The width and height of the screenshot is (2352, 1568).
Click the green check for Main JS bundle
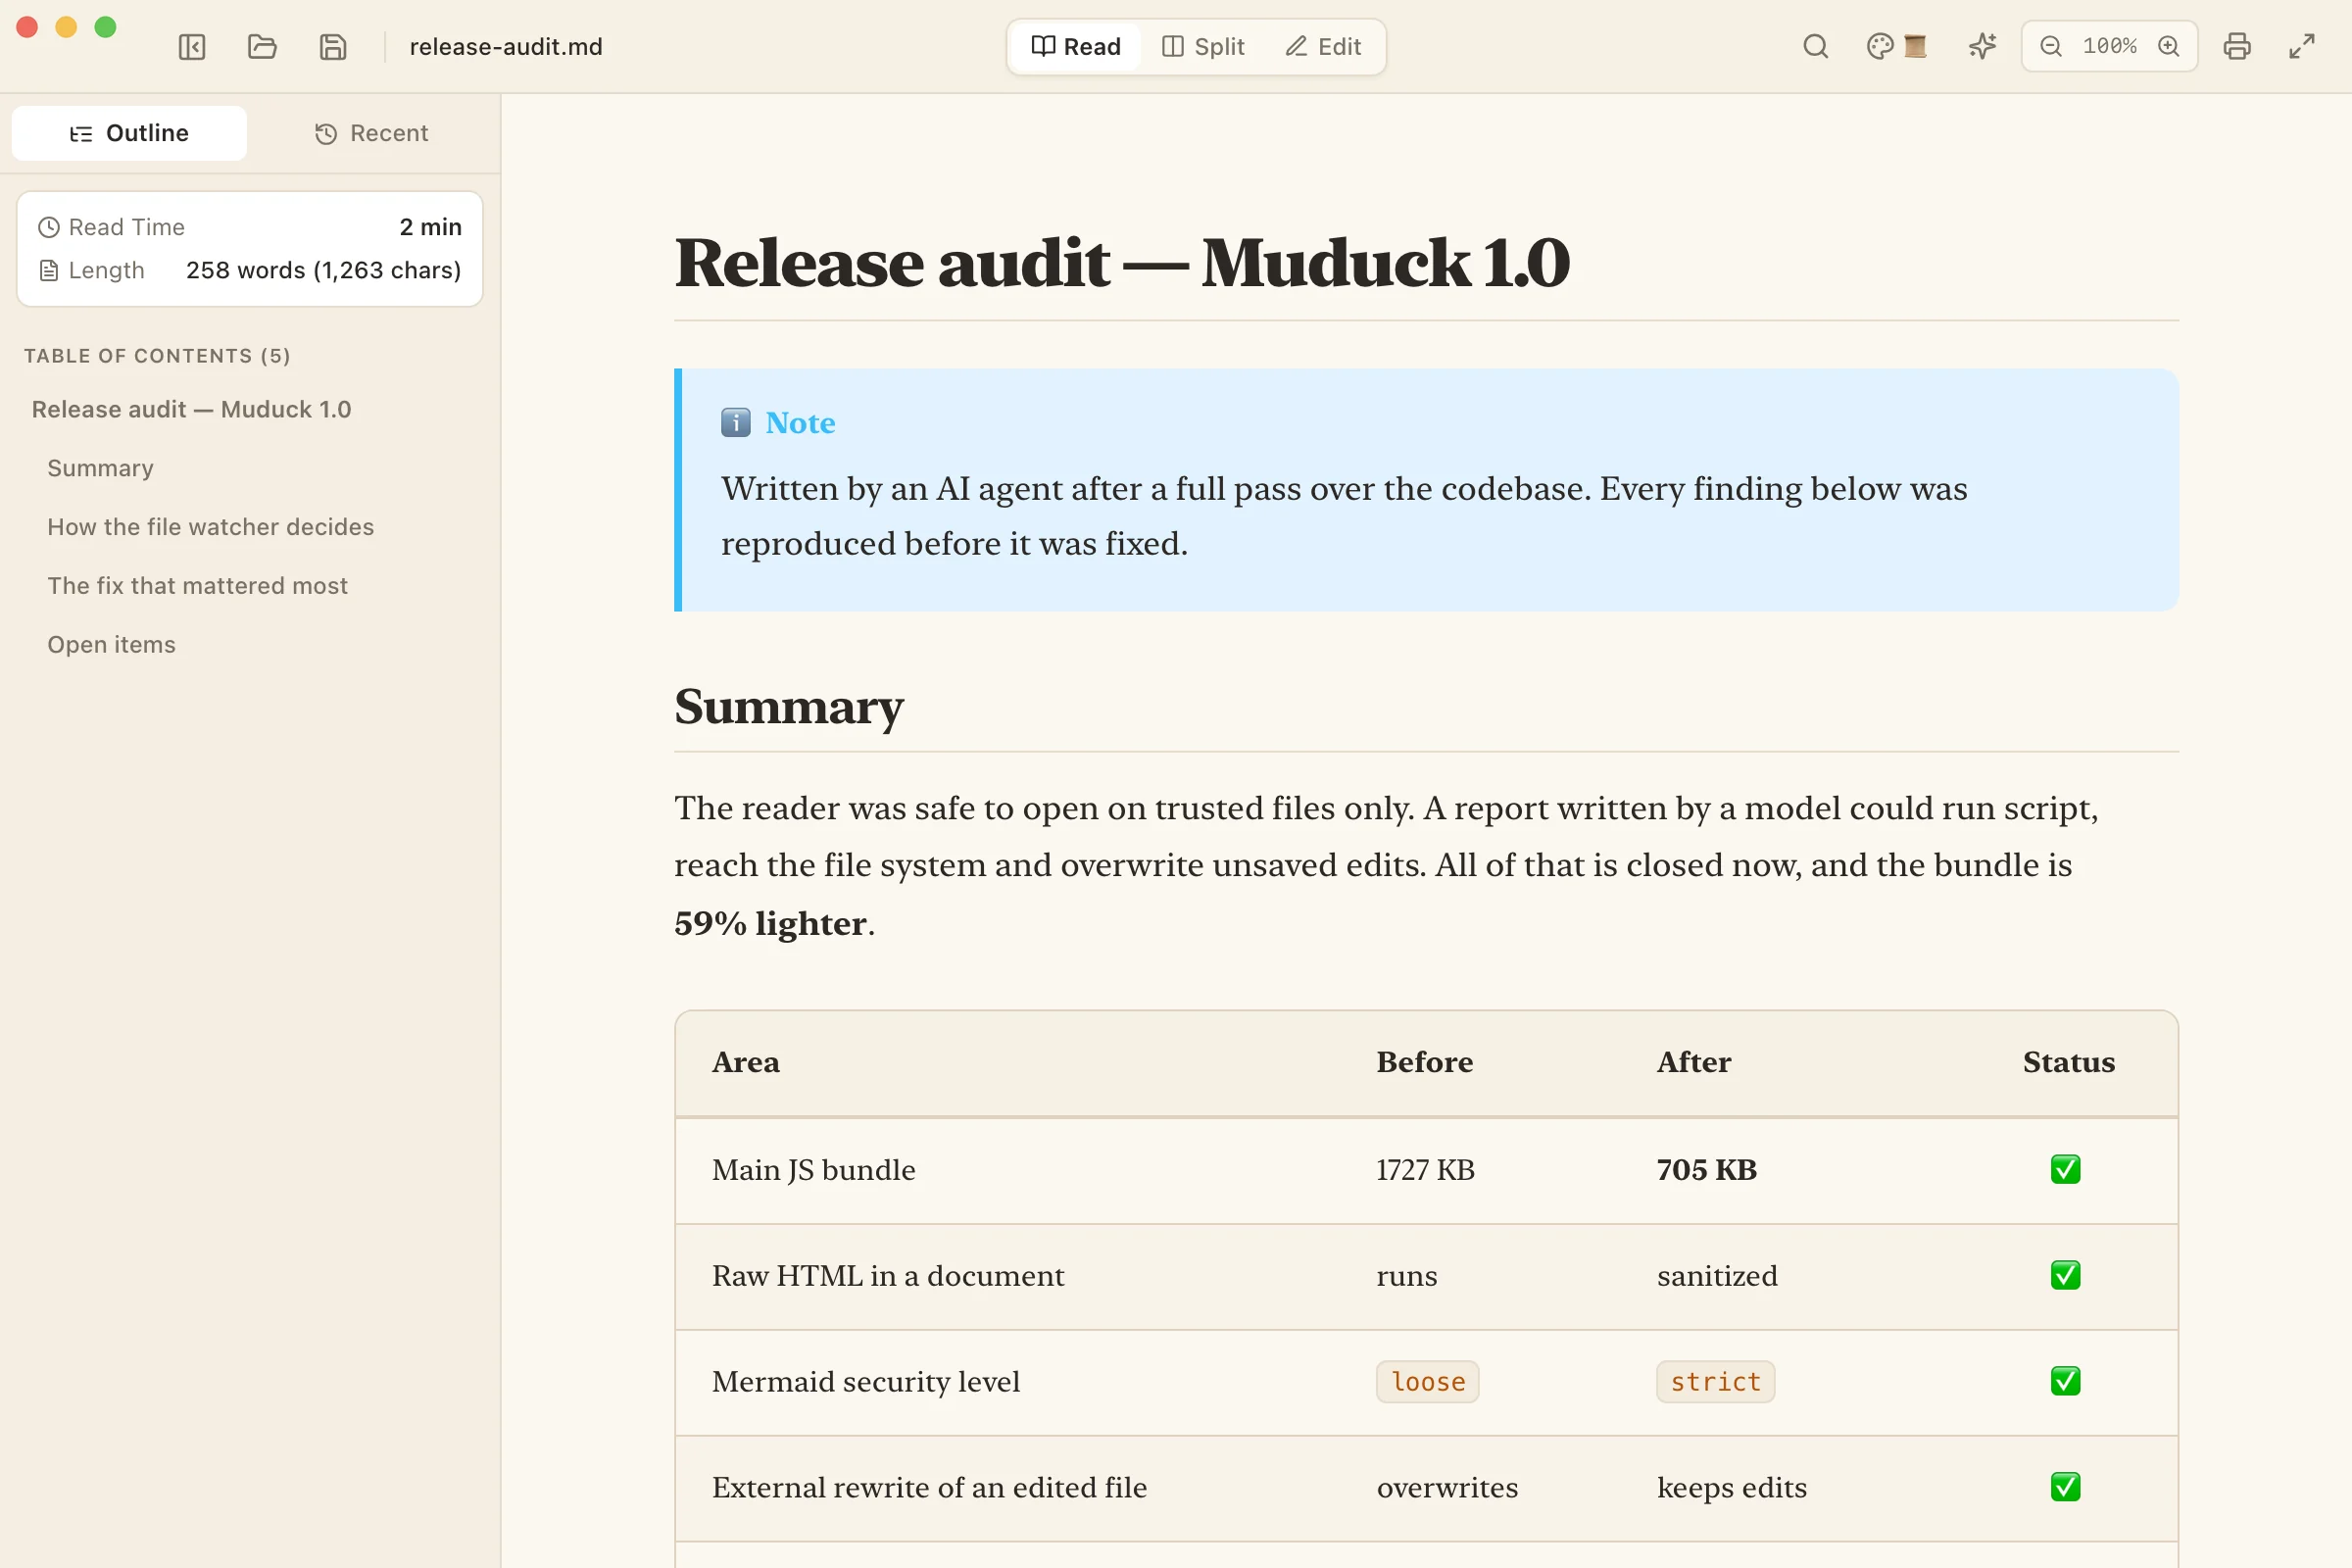point(2065,1169)
